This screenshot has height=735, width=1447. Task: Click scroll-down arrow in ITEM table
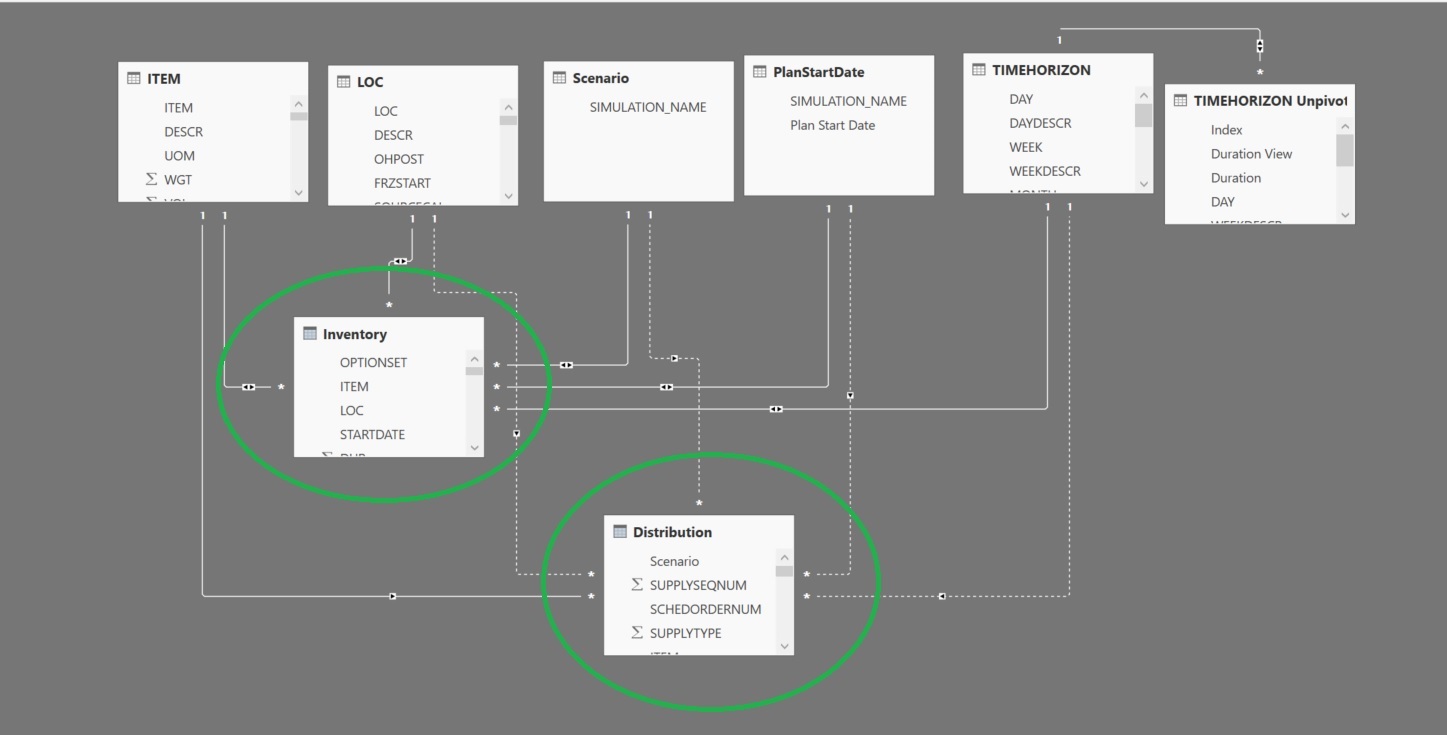[299, 192]
